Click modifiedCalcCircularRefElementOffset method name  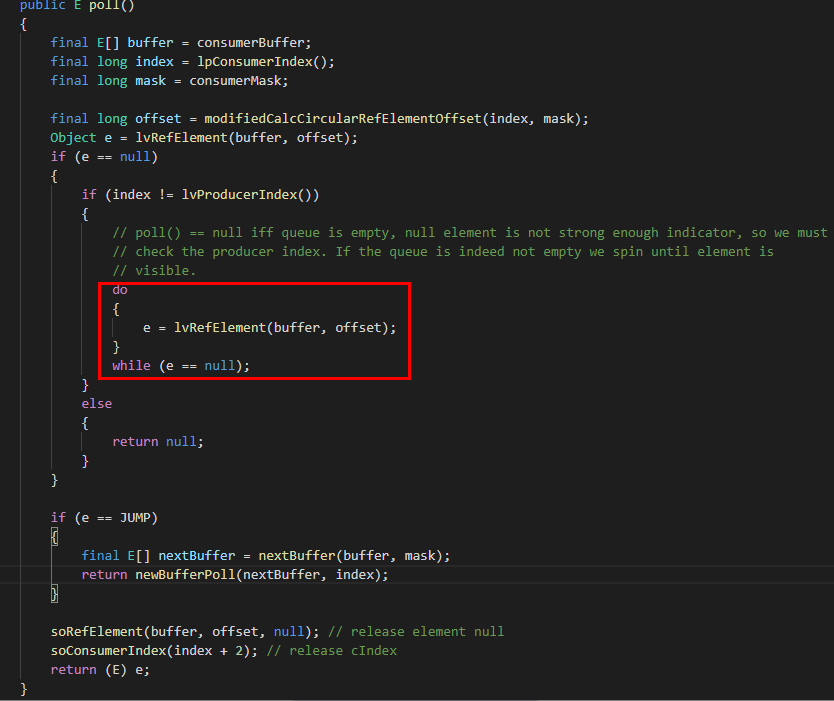pos(343,119)
